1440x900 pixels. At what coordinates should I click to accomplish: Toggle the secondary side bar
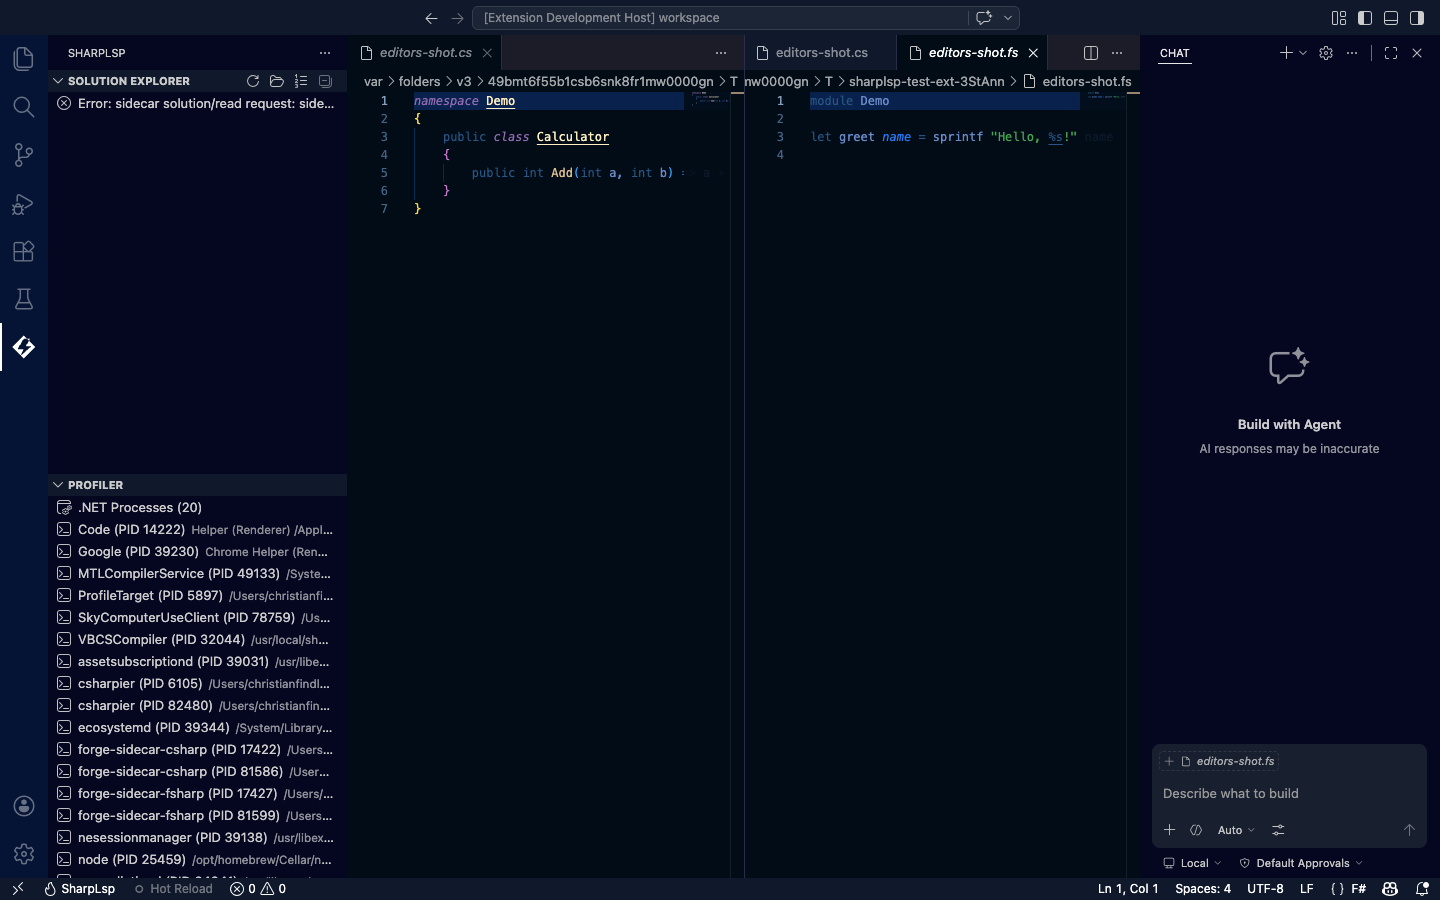coord(1417,18)
